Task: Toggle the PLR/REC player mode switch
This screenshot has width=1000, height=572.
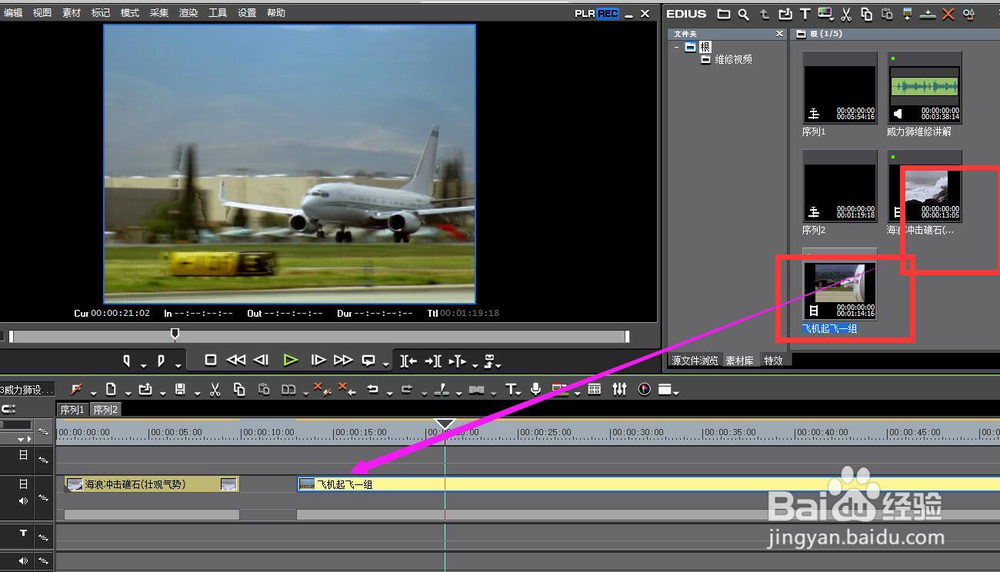Action: coord(596,13)
